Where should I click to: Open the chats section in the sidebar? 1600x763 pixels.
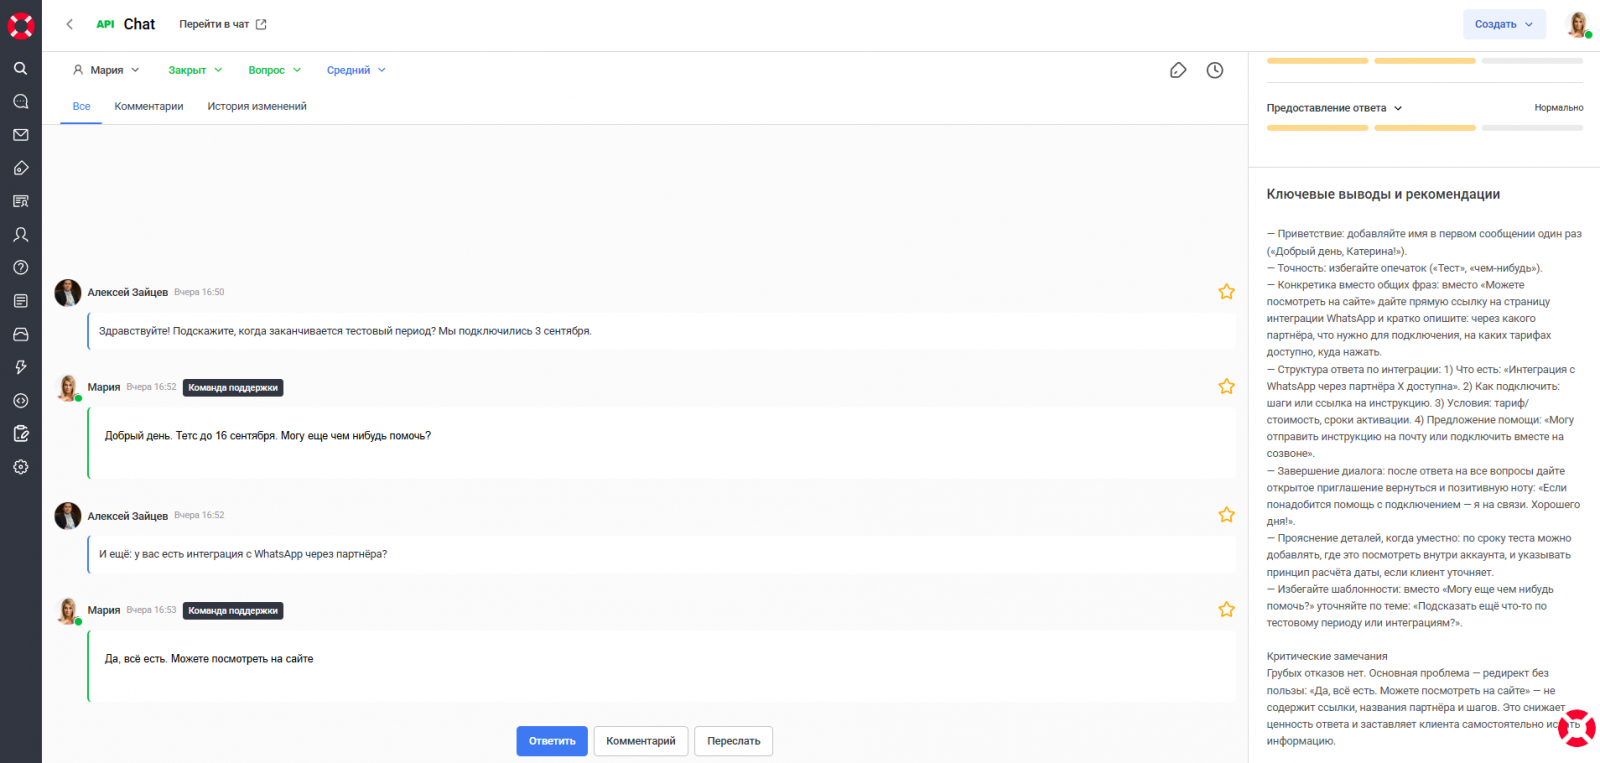[21, 101]
